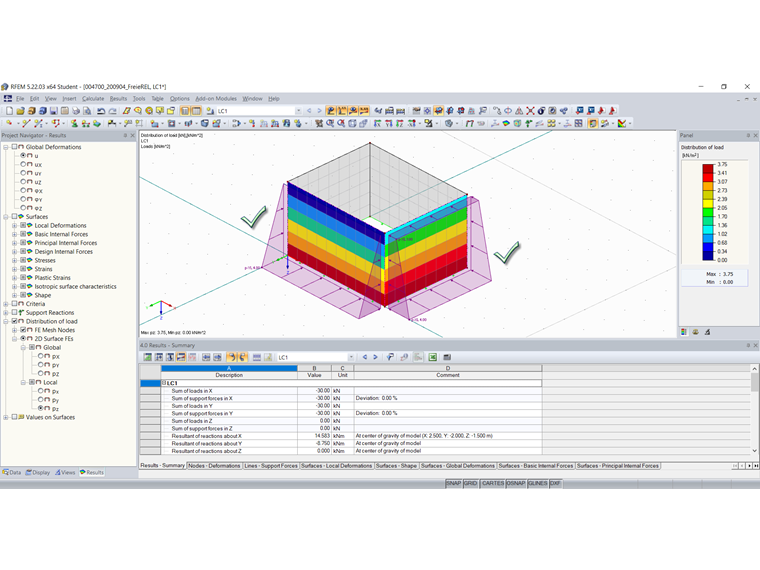The height and width of the screenshot is (570, 760).
Task: Toggle OSNAP in the status bar
Action: click(x=515, y=483)
